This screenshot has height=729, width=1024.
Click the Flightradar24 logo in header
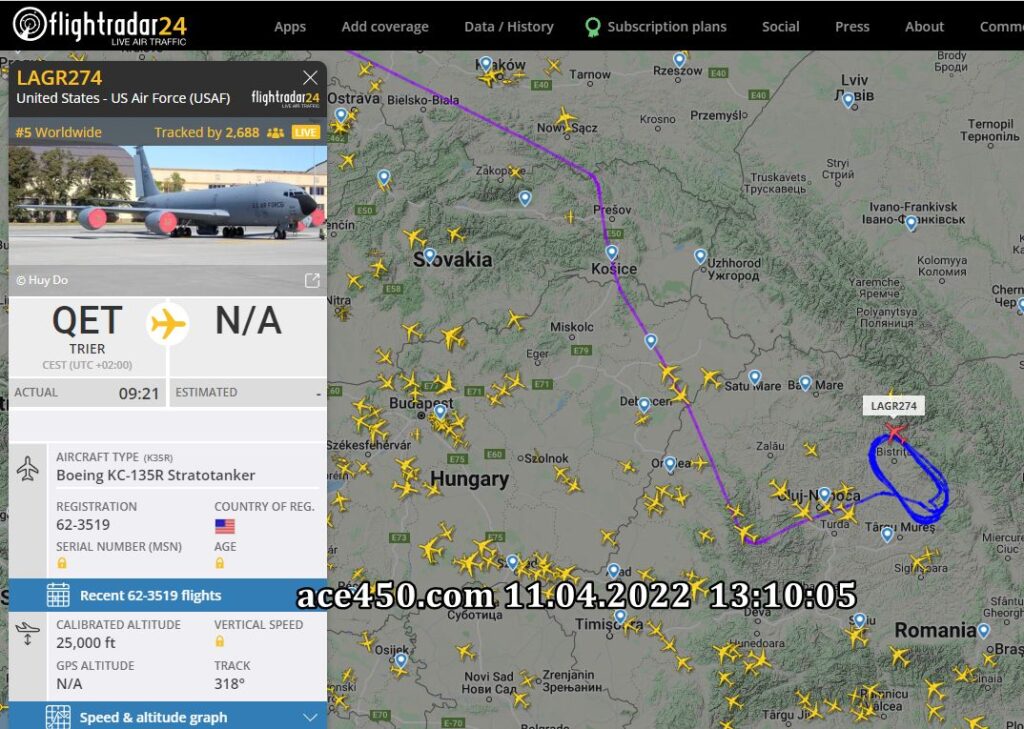(x=100, y=25)
